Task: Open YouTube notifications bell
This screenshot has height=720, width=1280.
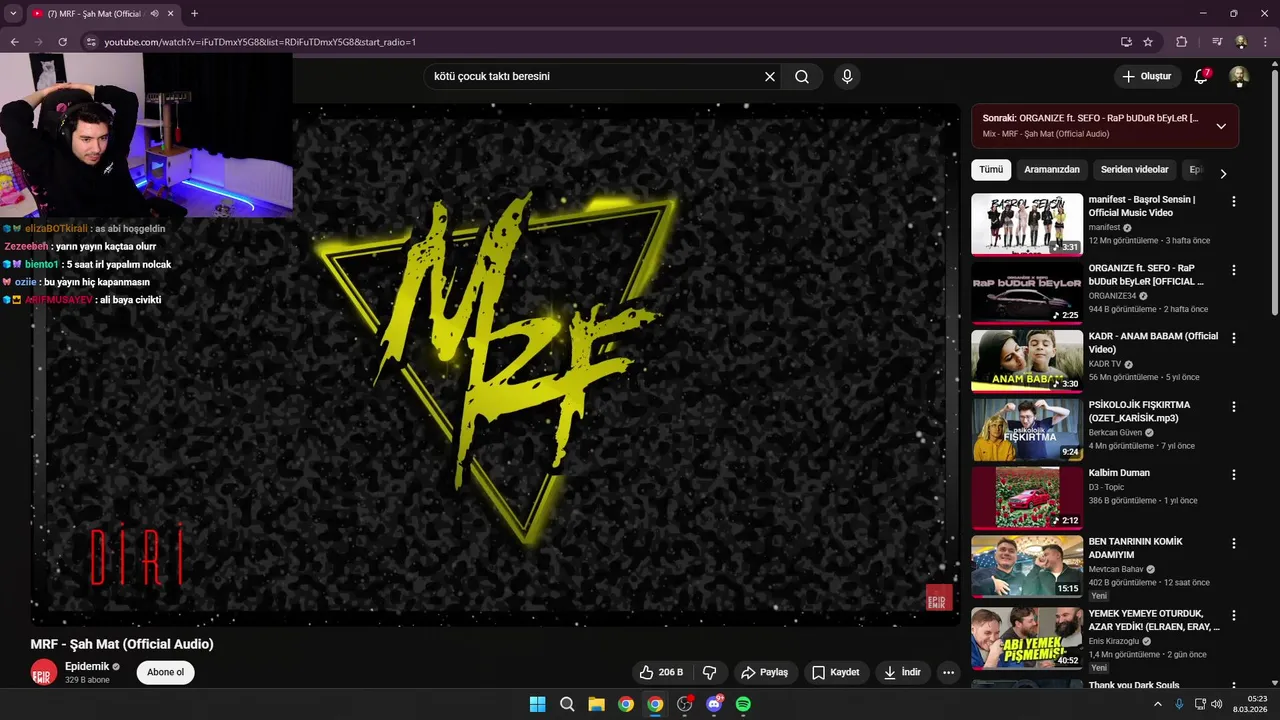Action: click(1201, 77)
